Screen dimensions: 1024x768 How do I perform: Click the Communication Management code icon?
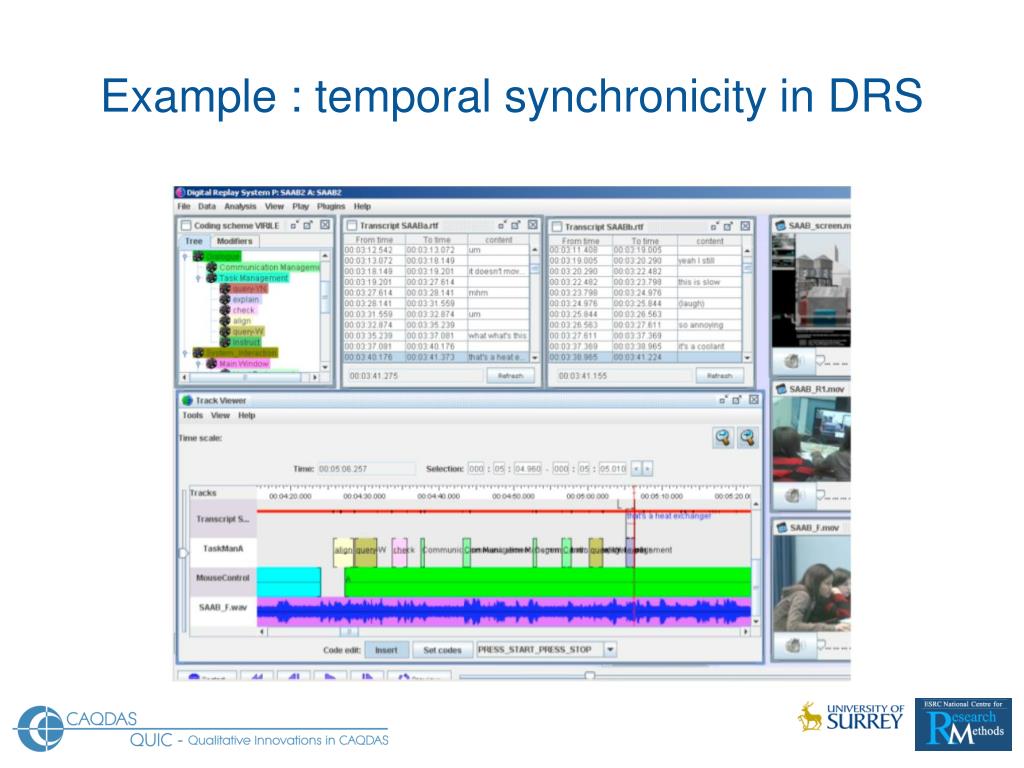[212, 268]
